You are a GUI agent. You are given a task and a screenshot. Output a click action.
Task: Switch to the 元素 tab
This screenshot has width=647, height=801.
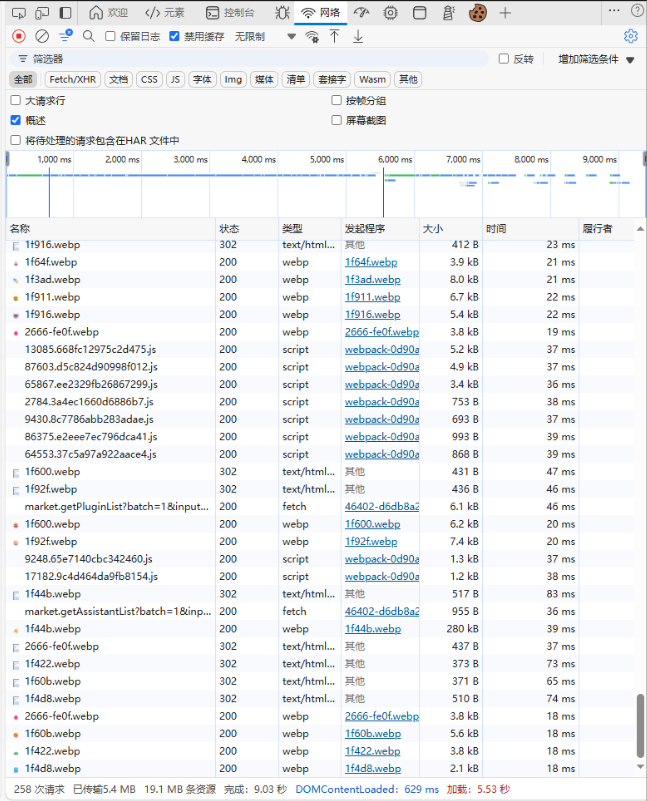165,13
